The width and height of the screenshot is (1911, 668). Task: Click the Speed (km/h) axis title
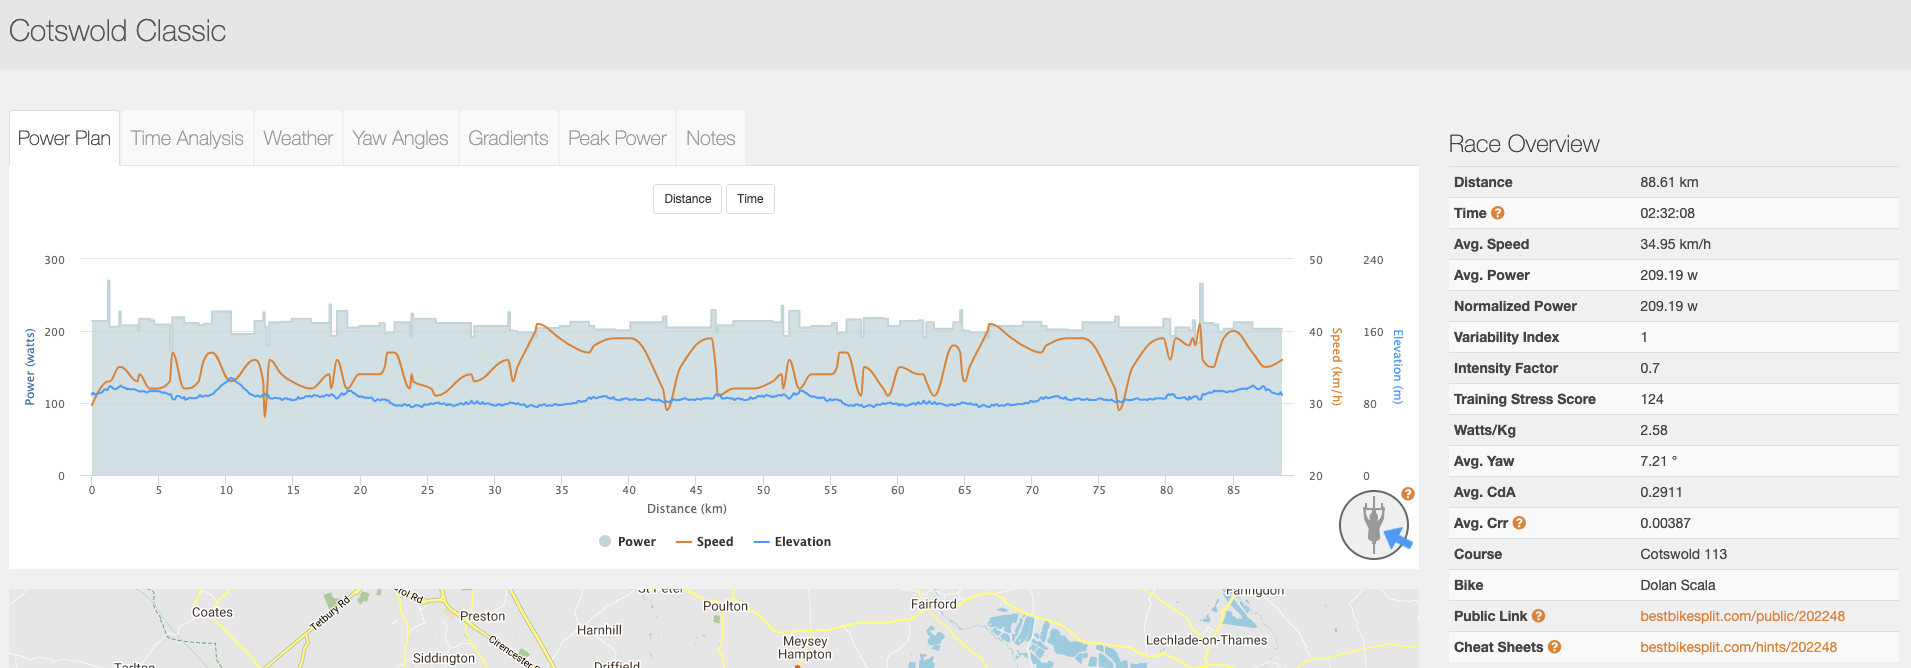[x=1336, y=367]
